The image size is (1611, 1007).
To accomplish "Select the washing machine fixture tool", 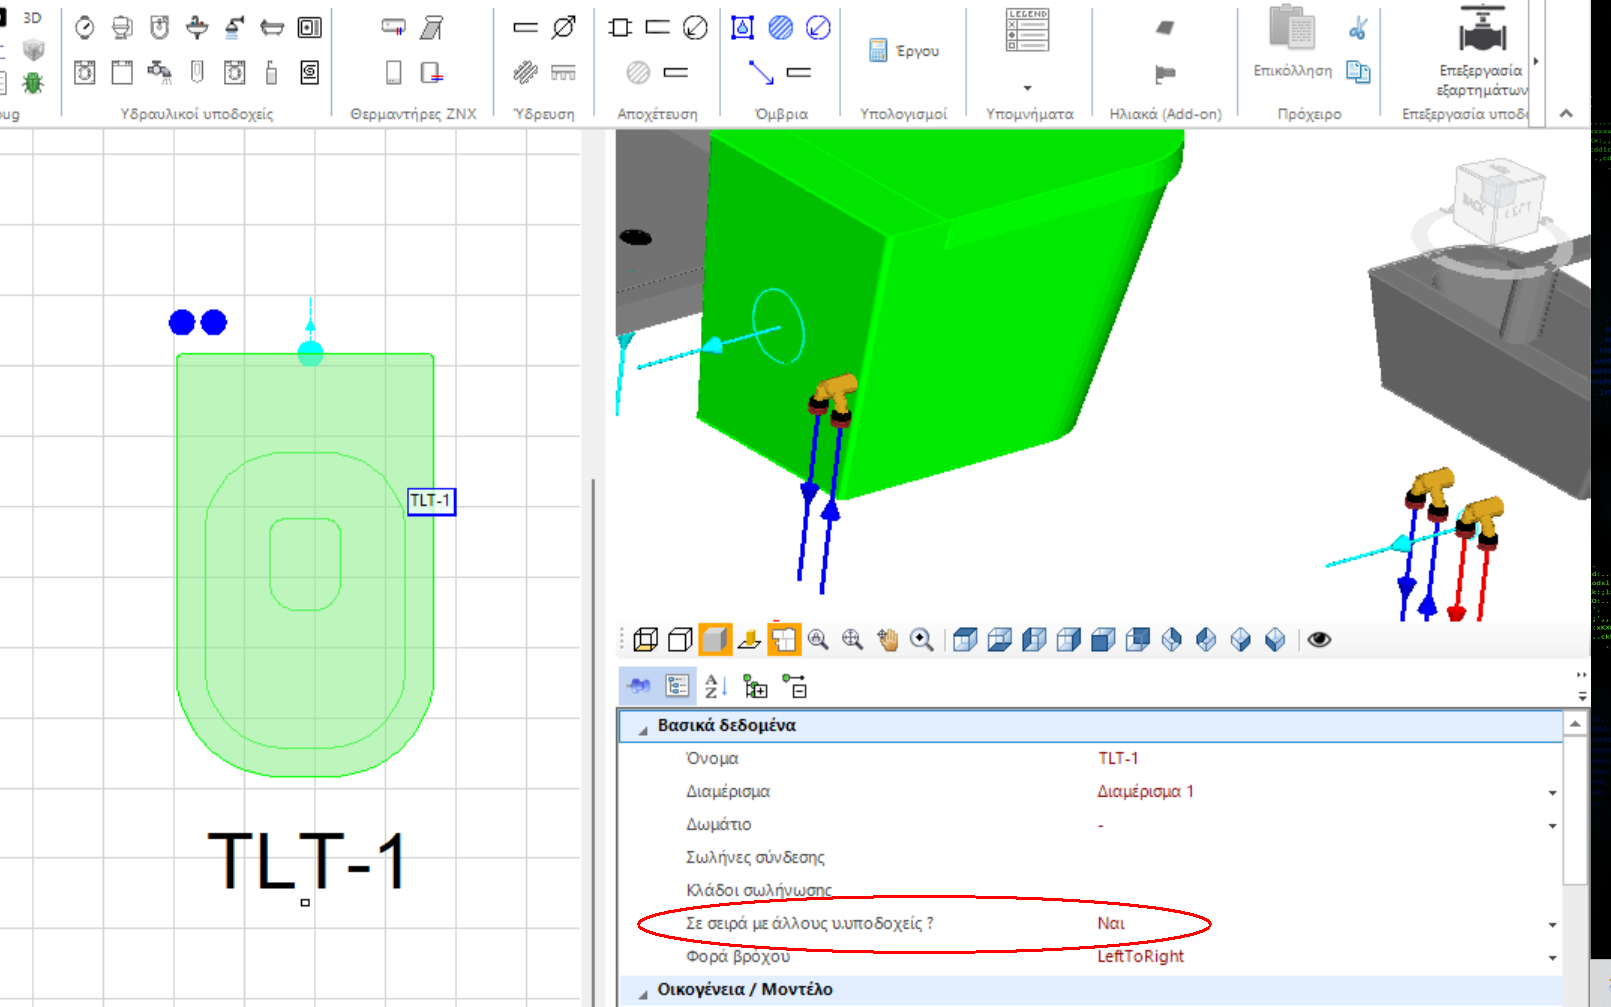I will pyautogui.click(x=84, y=72).
